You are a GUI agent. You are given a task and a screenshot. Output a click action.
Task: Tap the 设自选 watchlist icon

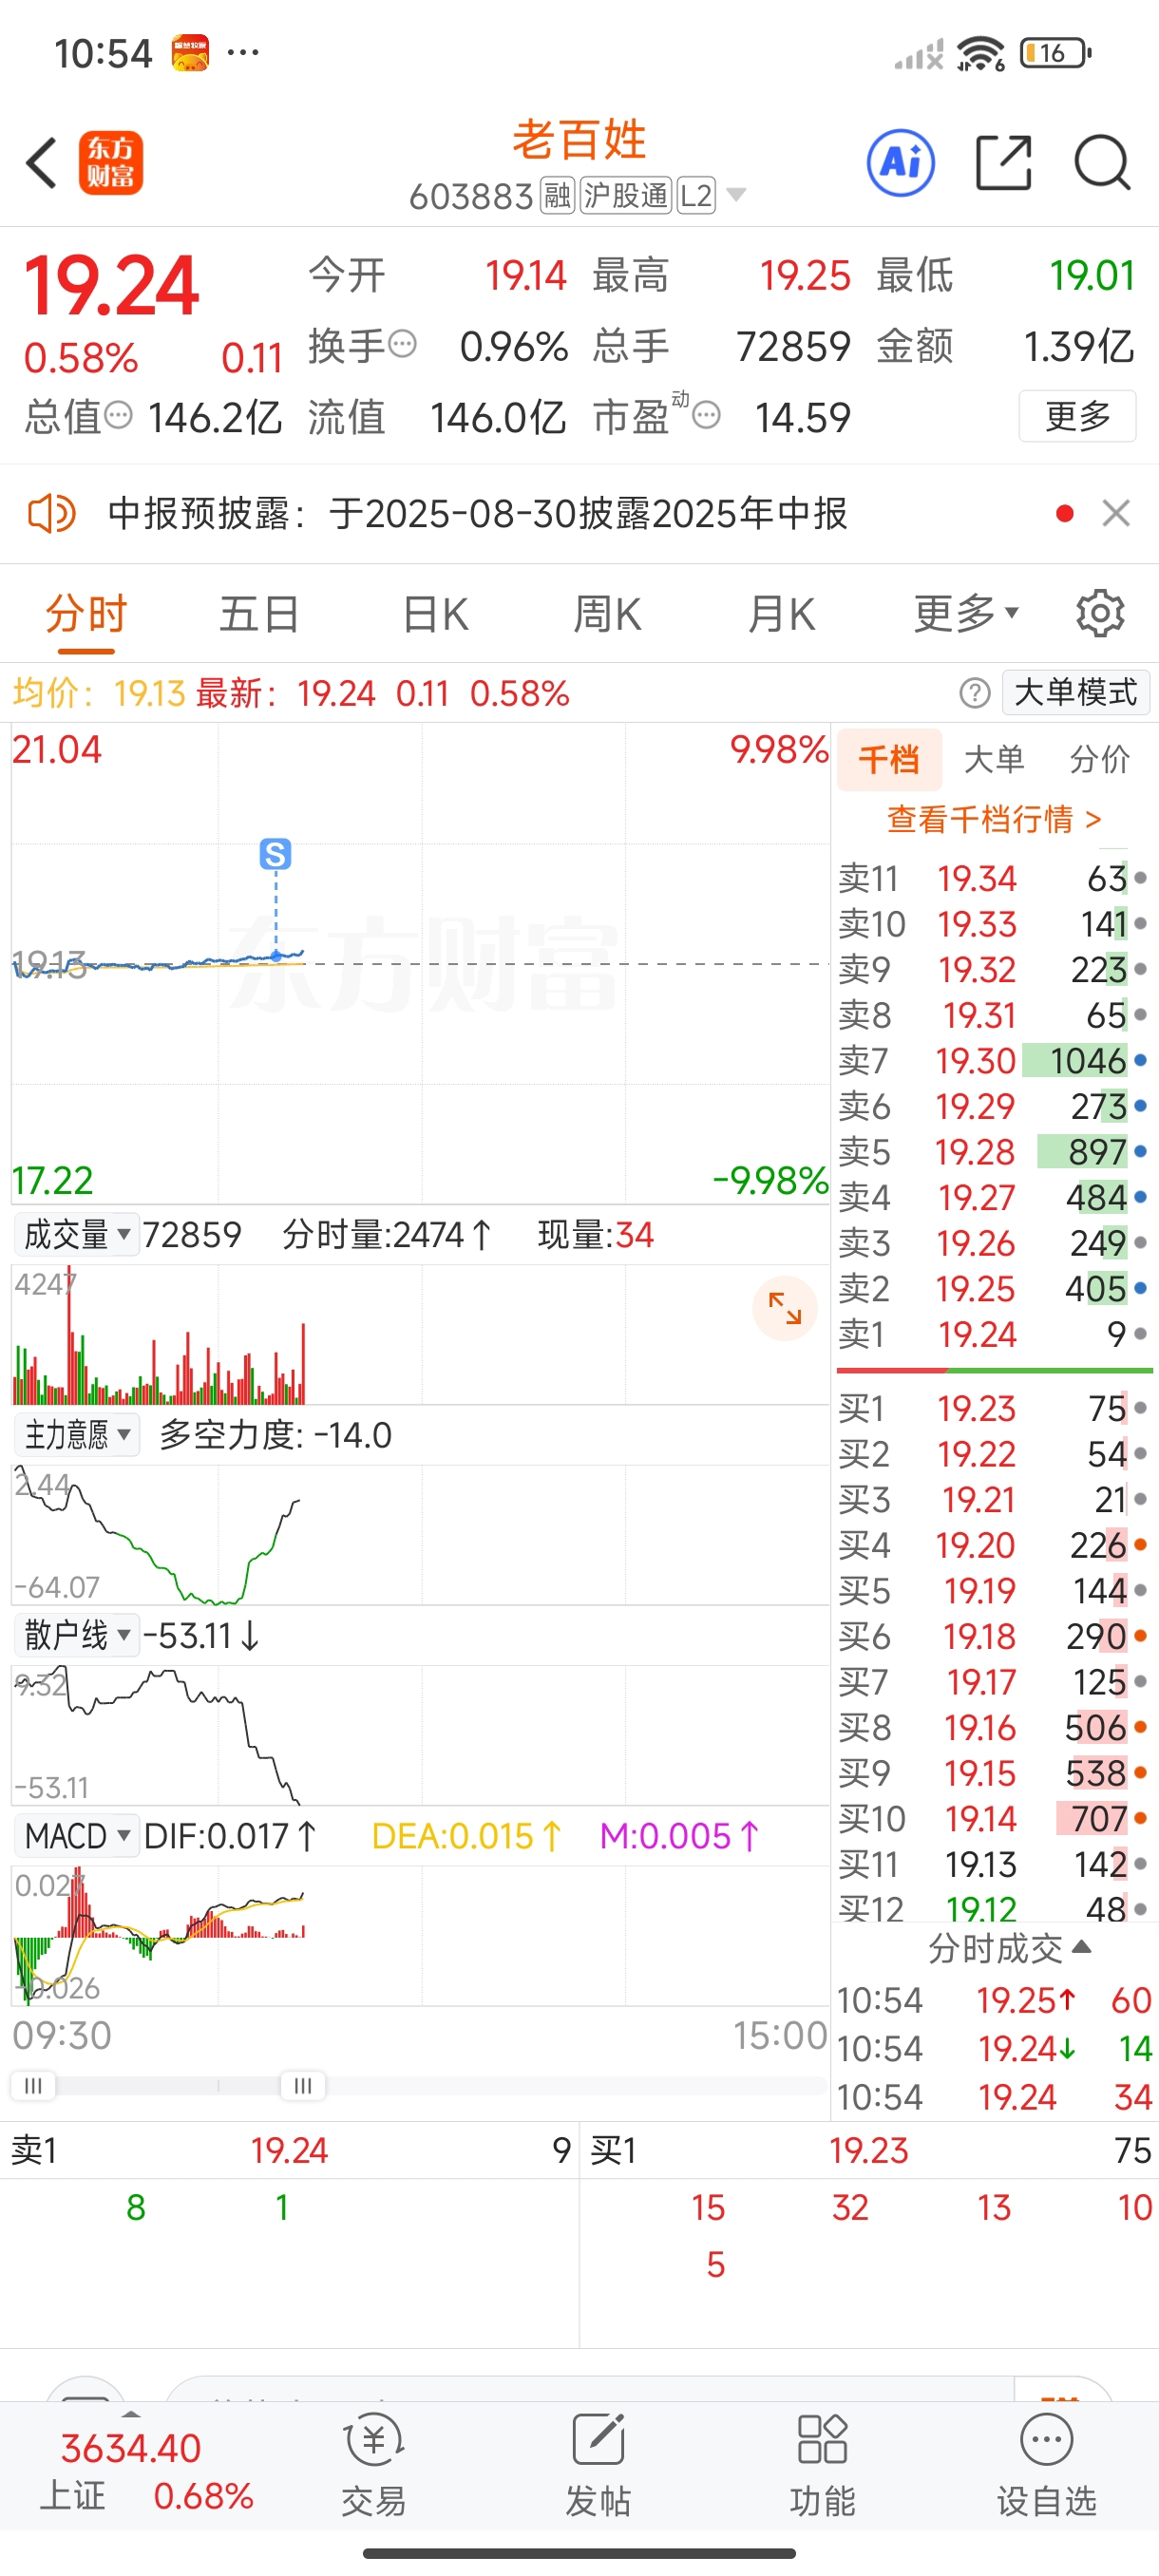coord(1046,2465)
